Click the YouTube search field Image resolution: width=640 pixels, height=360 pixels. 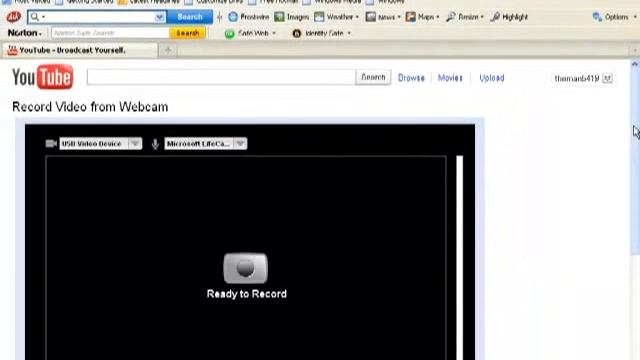221,77
